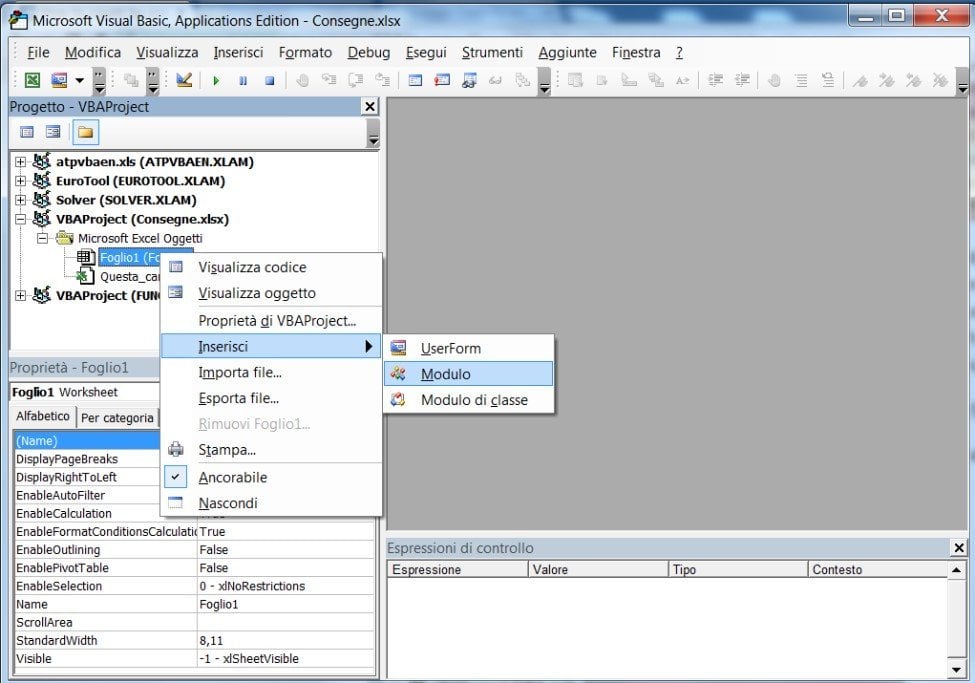The image size is (975, 683).
Task: Click the ScrollArea property value field
Action: pos(286,622)
